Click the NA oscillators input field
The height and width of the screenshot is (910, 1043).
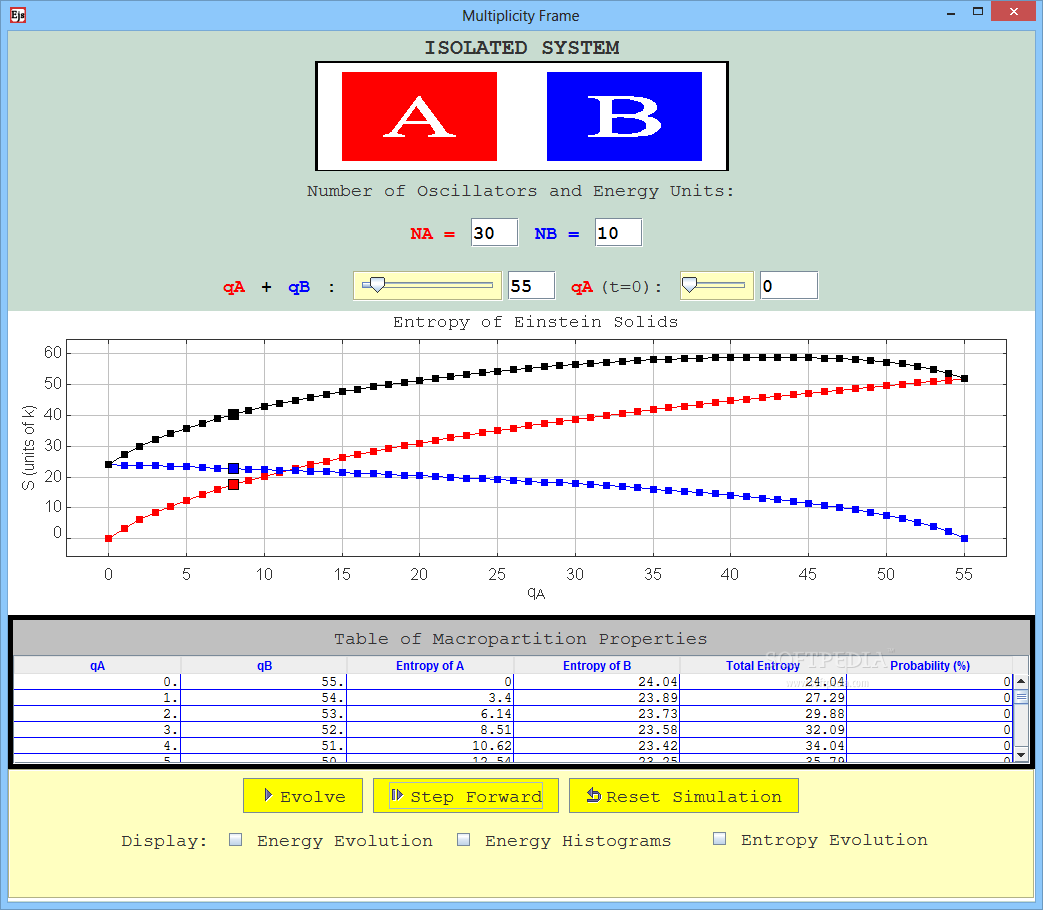(494, 233)
